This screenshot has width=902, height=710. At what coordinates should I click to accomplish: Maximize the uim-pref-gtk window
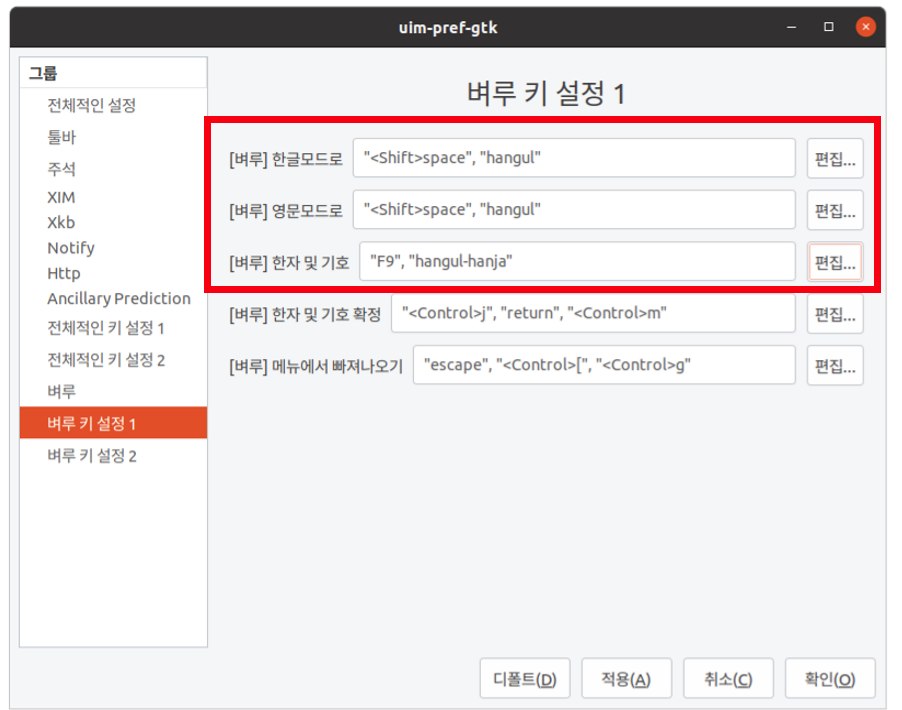(828, 26)
